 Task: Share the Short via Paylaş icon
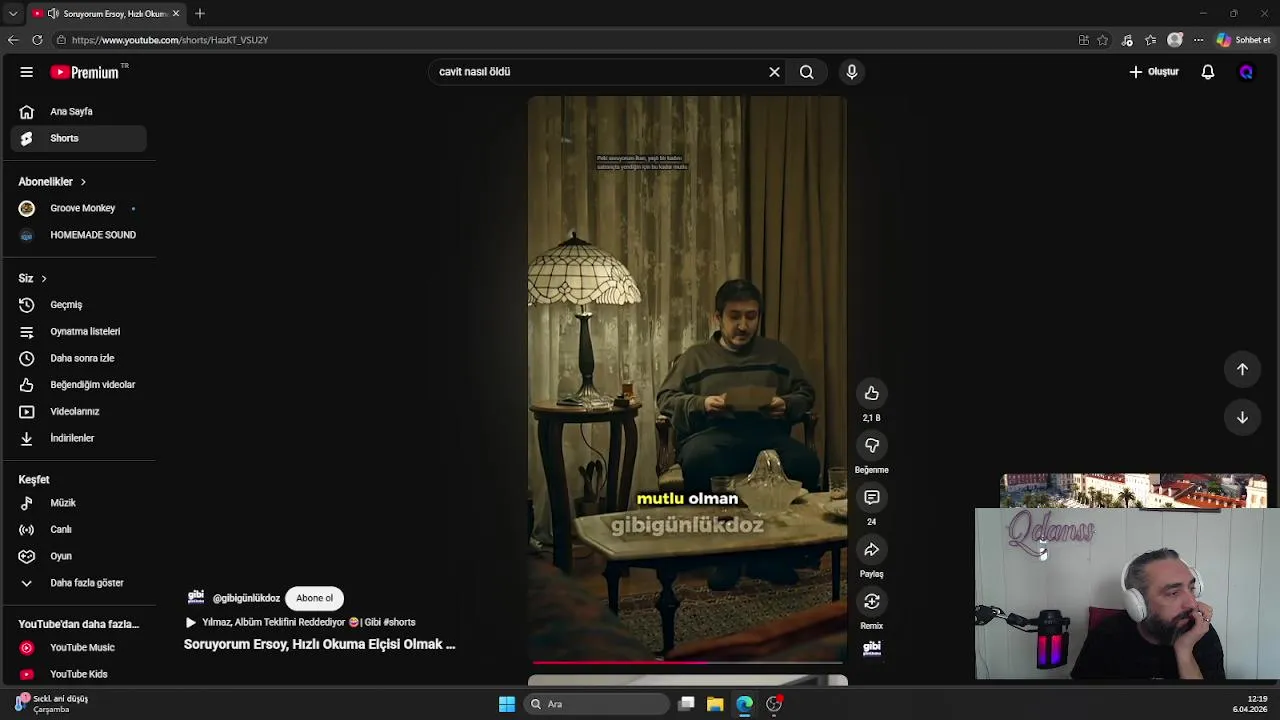pyautogui.click(x=872, y=550)
